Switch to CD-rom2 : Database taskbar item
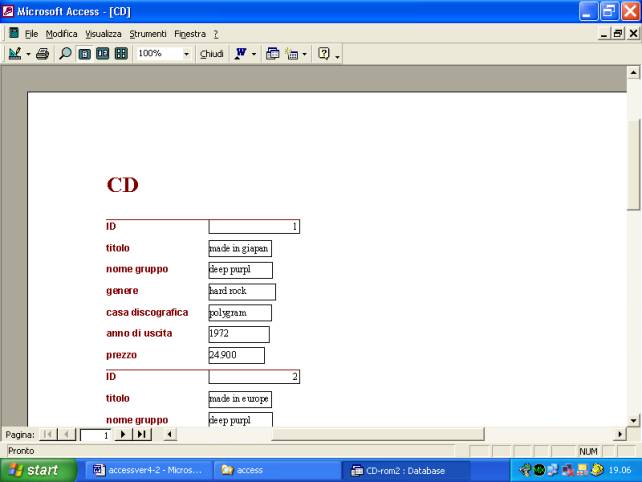 click(x=405, y=470)
